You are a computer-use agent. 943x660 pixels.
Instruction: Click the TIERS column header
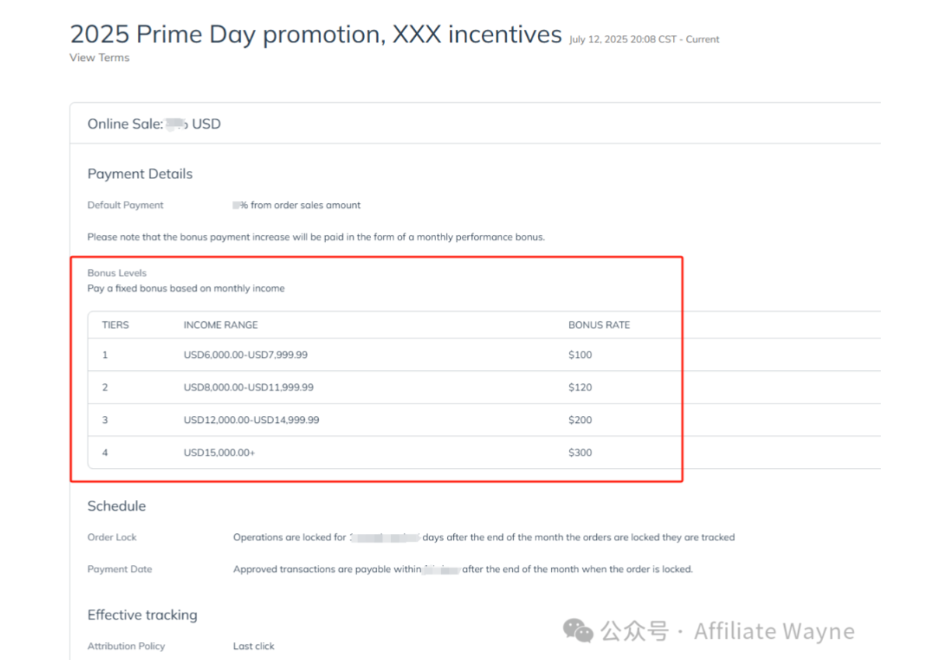(x=115, y=325)
